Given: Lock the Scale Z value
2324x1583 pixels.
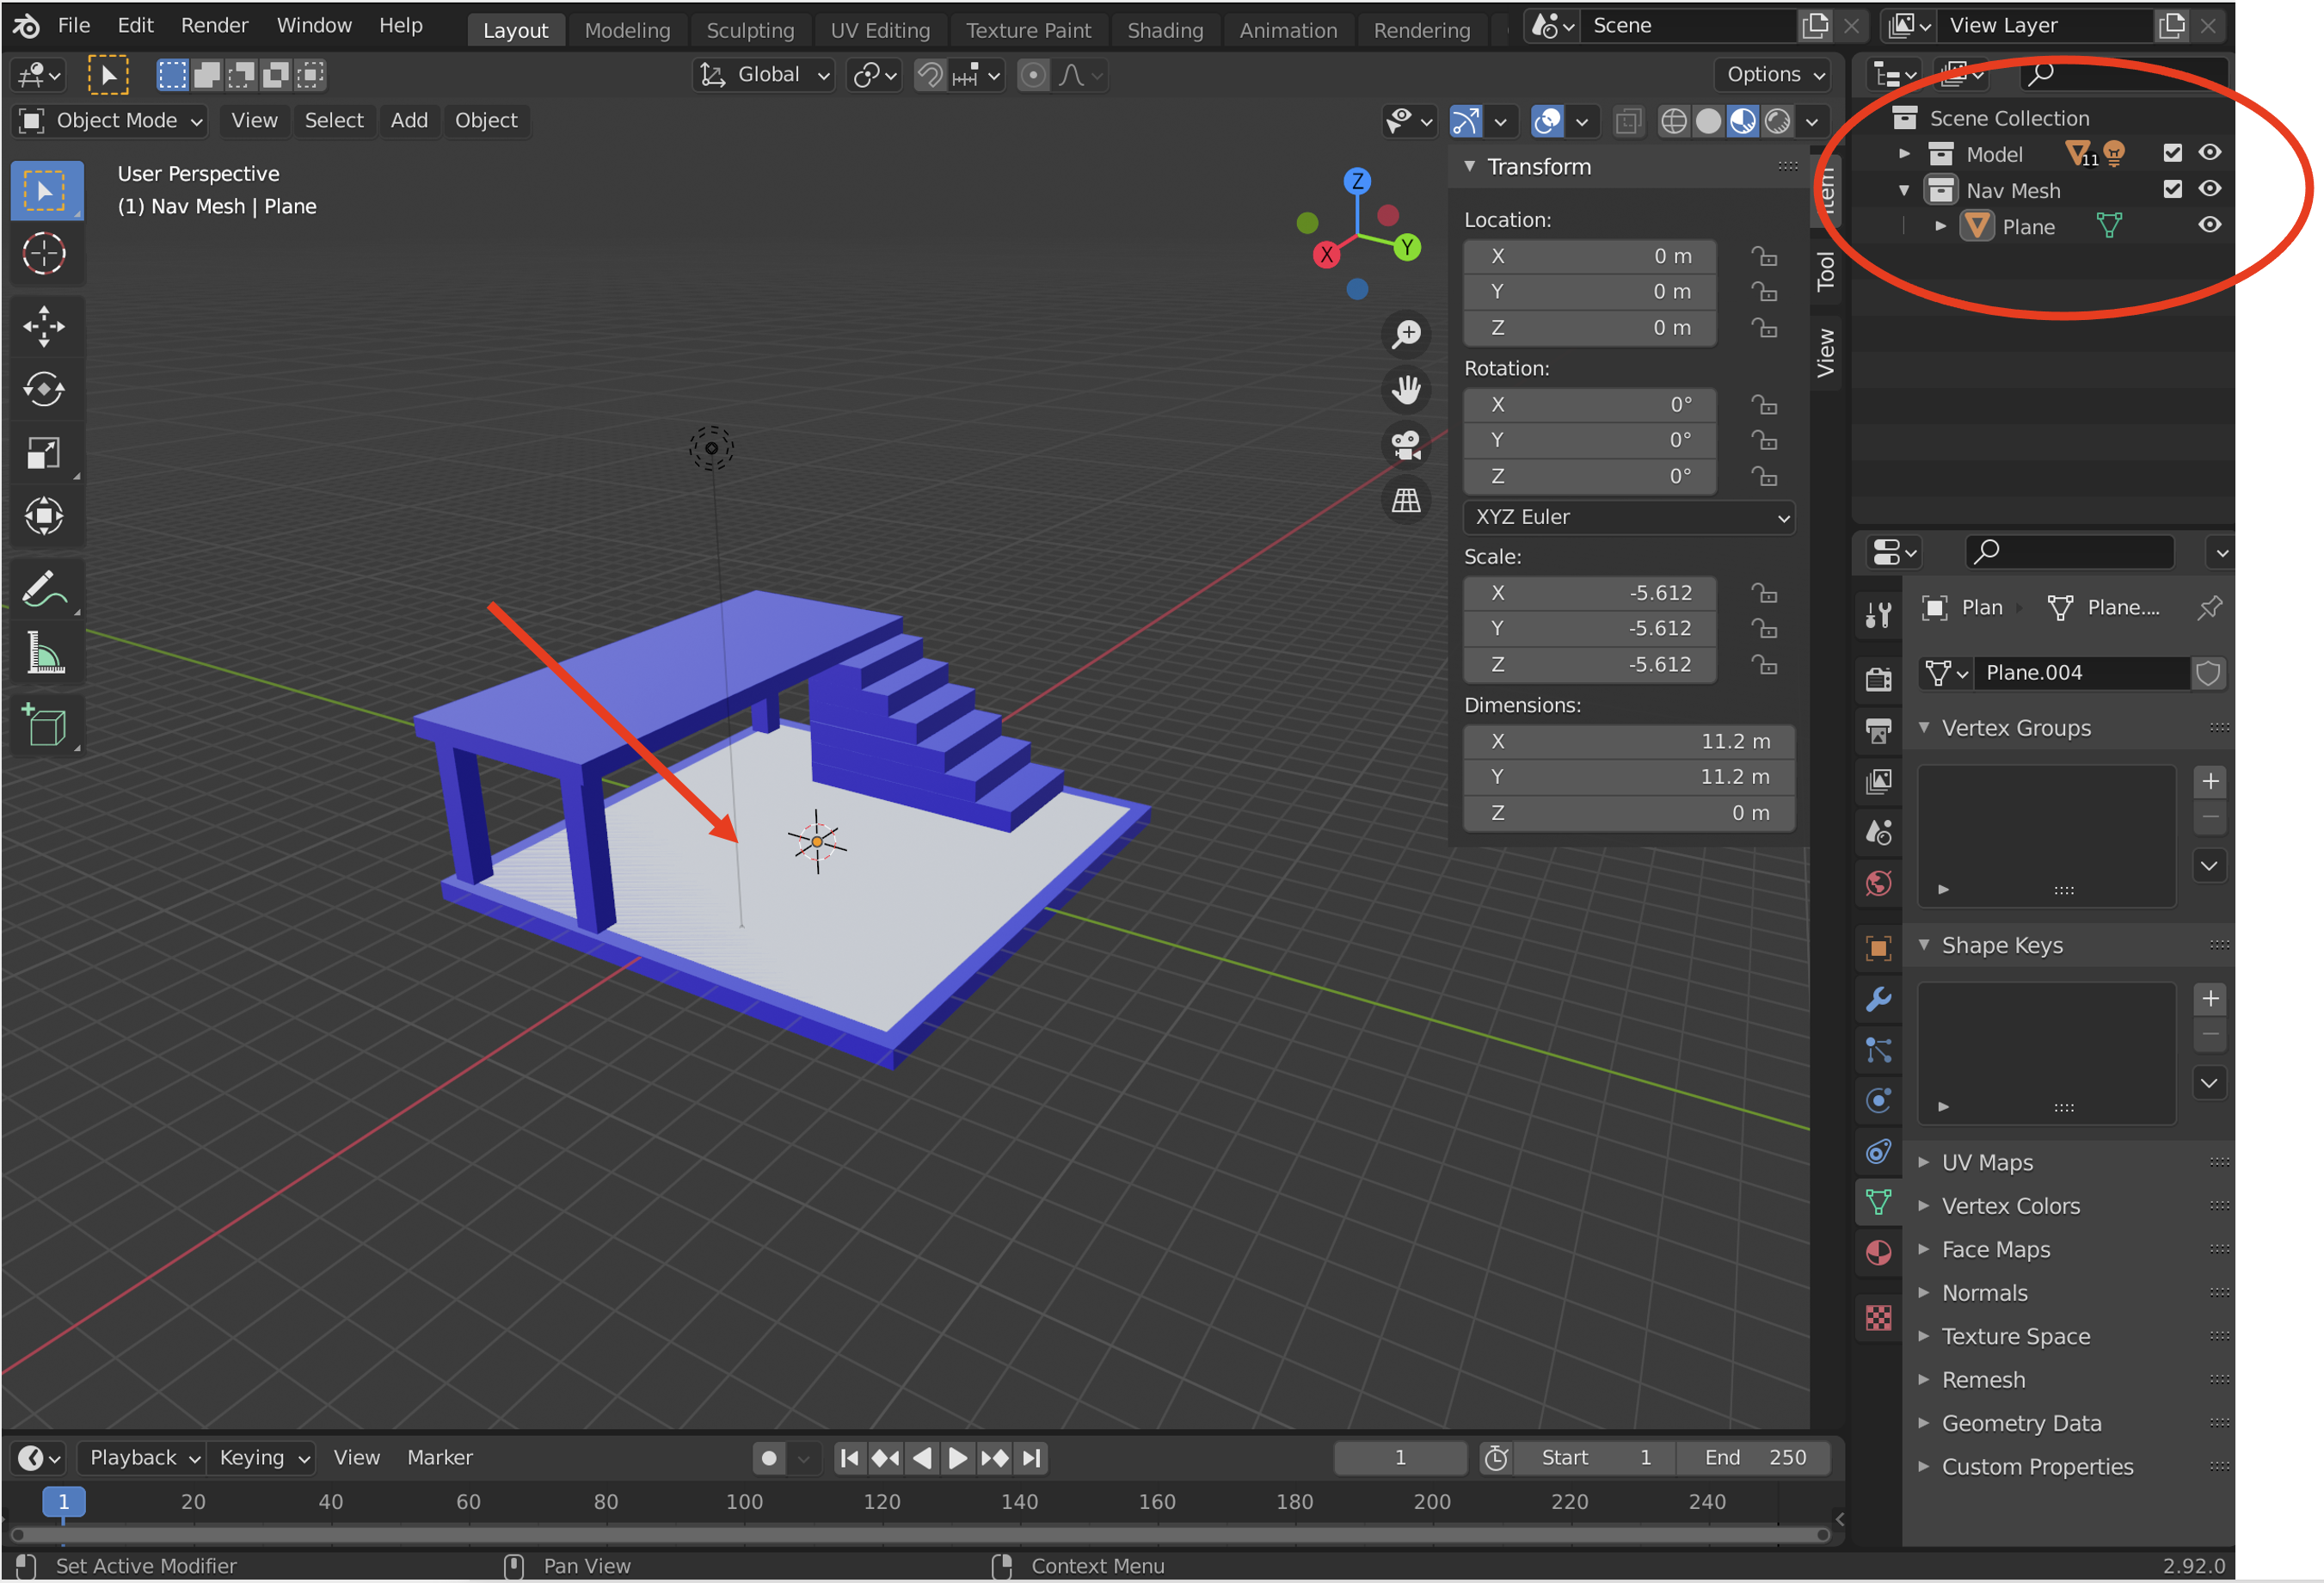Looking at the screenshot, I should pos(1764,665).
